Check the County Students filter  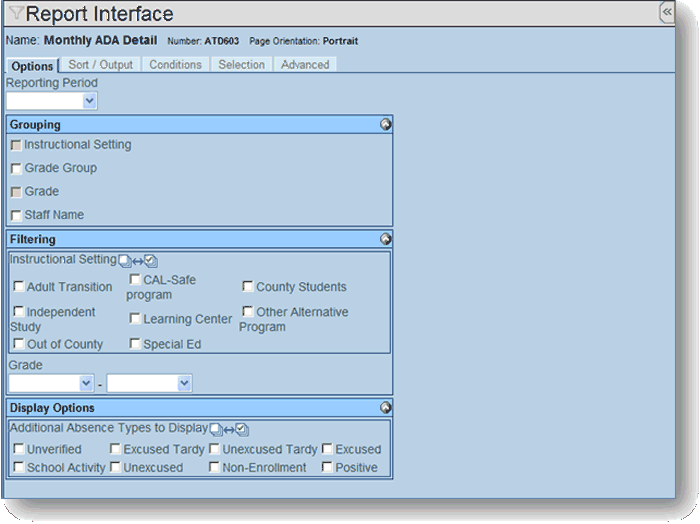248,286
